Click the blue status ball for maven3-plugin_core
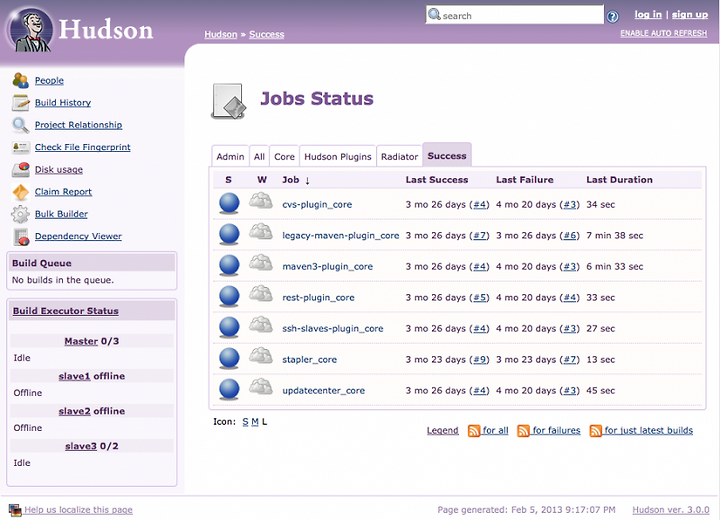Screen dimensions: 720x520 229,265
